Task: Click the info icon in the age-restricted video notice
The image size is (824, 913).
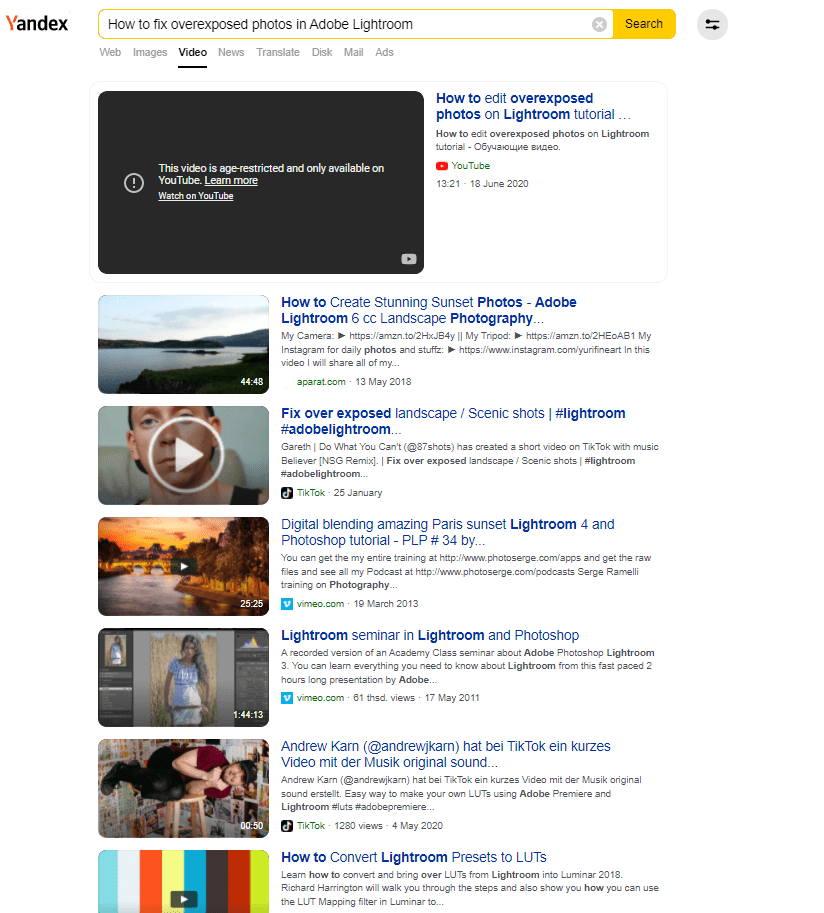Action: 134,183
